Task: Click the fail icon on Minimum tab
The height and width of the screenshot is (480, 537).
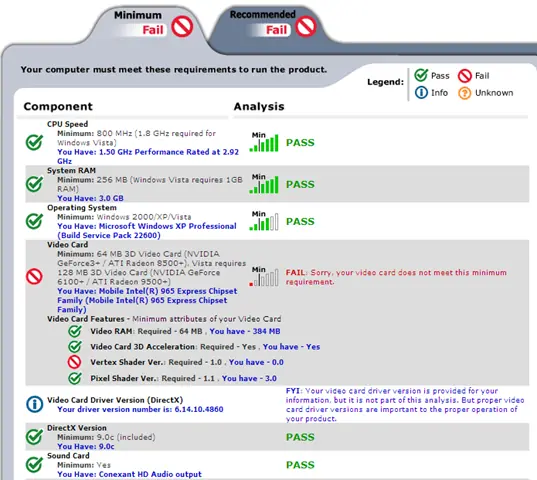Action: (182, 27)
